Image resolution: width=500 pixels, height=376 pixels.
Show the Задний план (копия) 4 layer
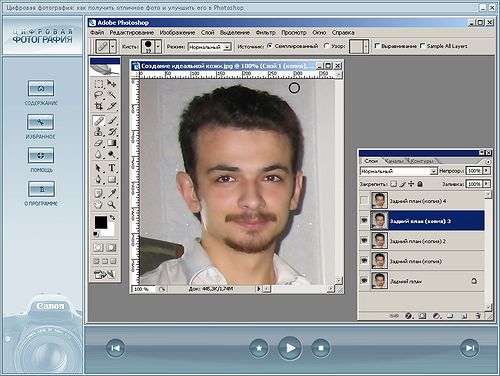tap(364, 201)
